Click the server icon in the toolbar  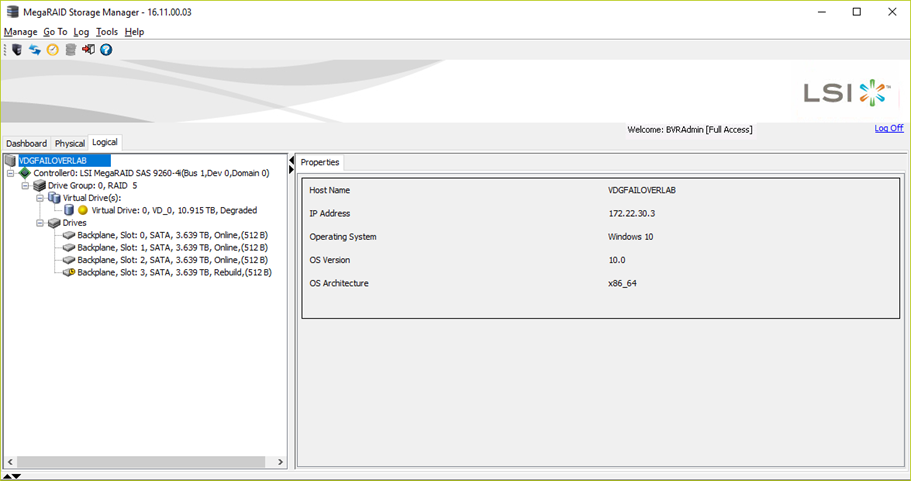tap(16, 49)
